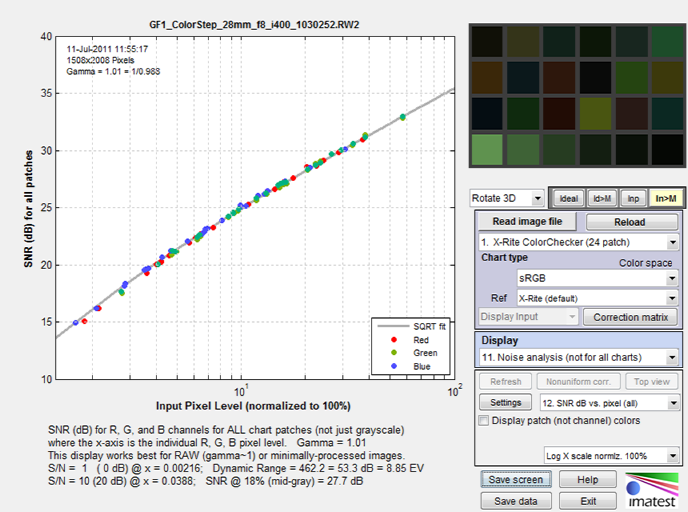This screenshot has width=688, height=512.
Task: Toggle the Id>M view button
Action: (x=602, y=199)
